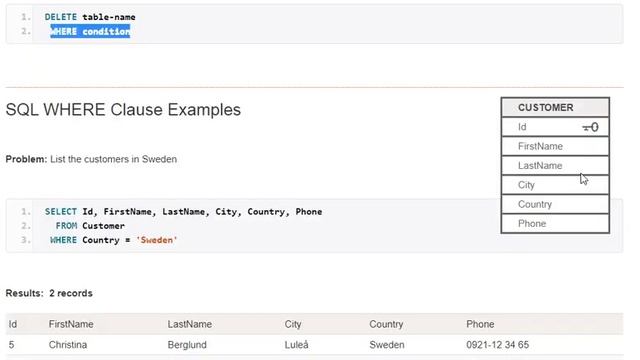
Task: Click LastName column header in results
Action: [x=189, y=324]
